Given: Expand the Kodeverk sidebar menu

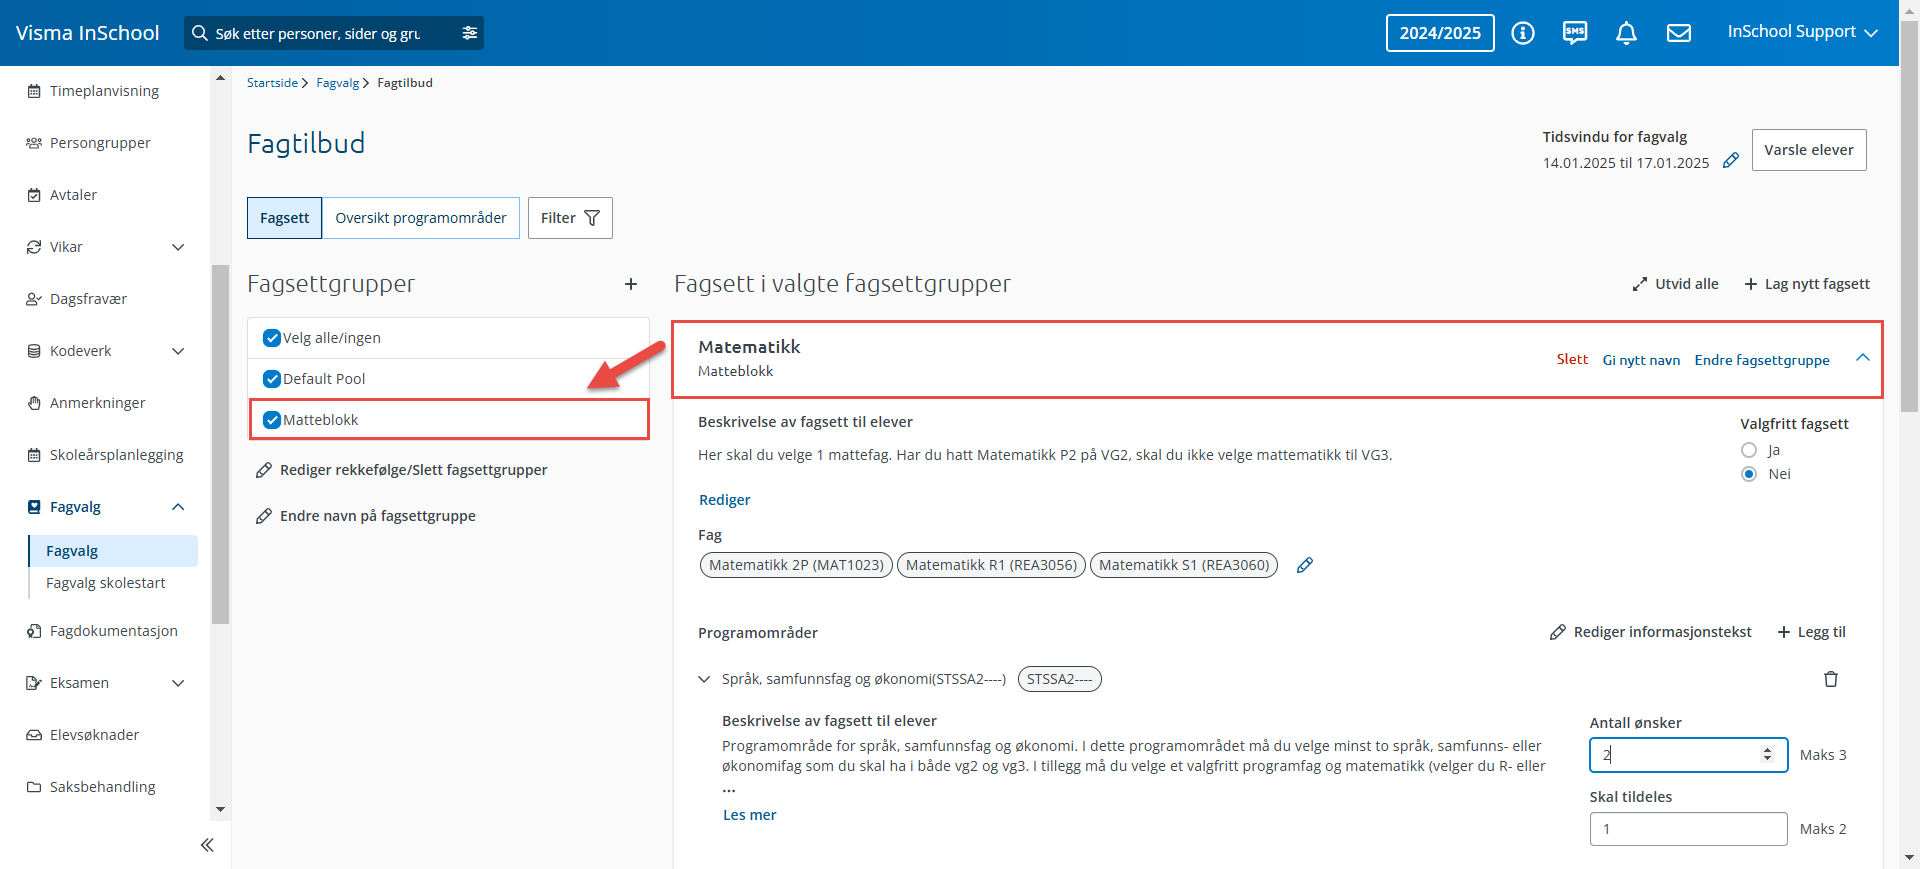Looking at the screenshot, I should click(178, 351).
